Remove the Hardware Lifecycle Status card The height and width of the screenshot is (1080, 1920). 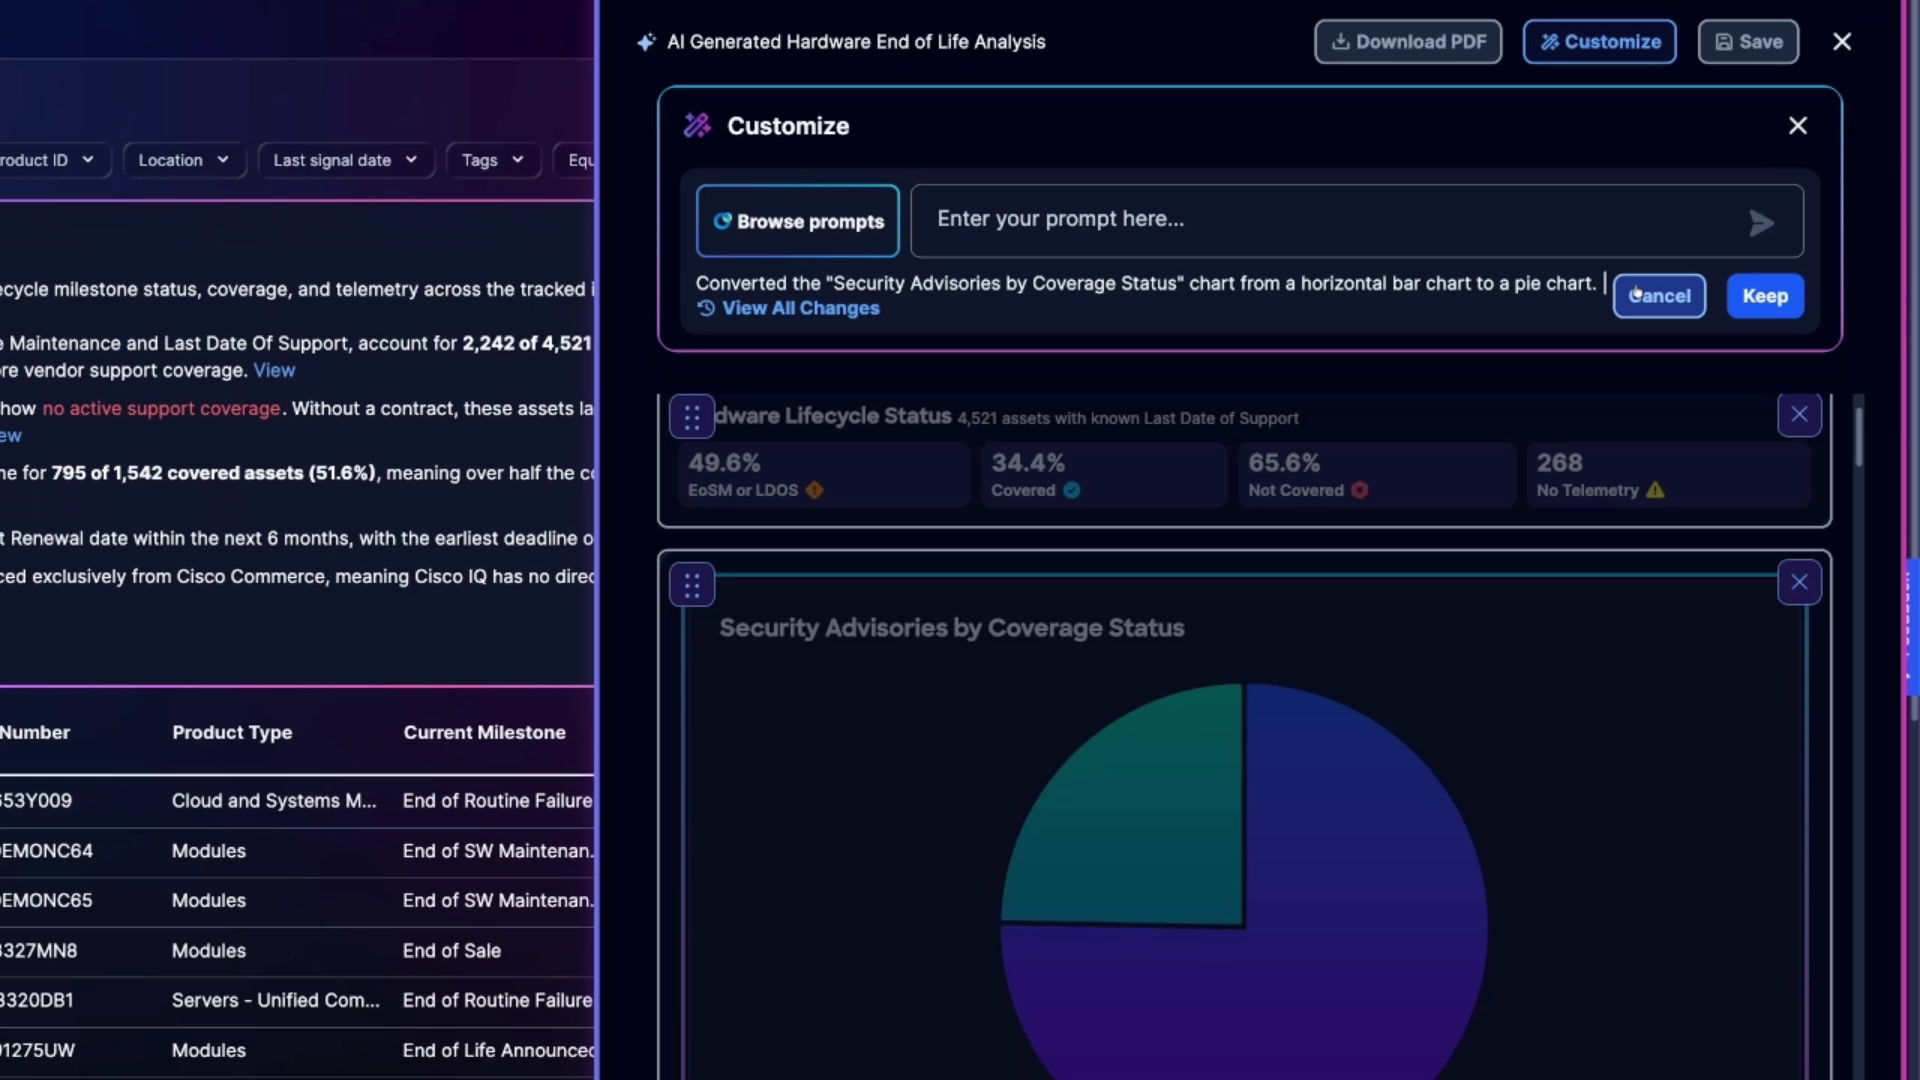tap(1799, 415)
